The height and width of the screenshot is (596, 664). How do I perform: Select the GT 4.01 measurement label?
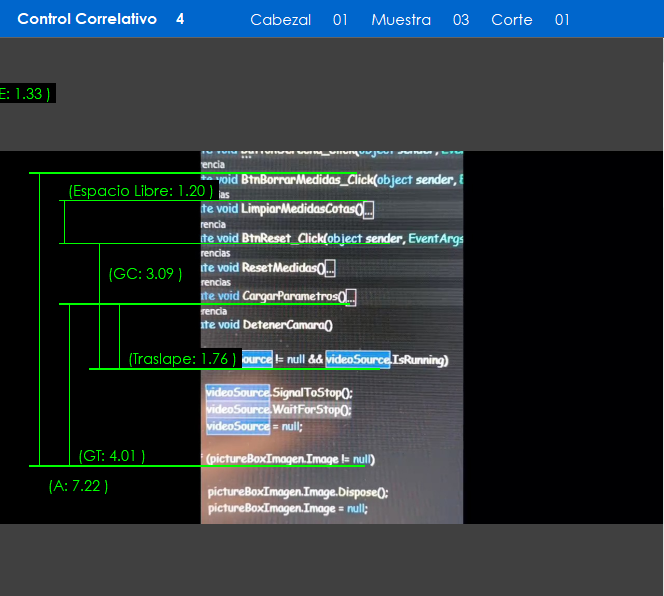[112, 456]
